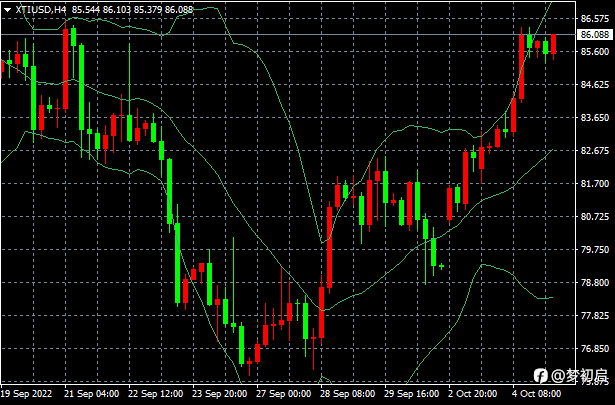
Task: Click the 83.650 price axis label
Action: coord(595,117)
